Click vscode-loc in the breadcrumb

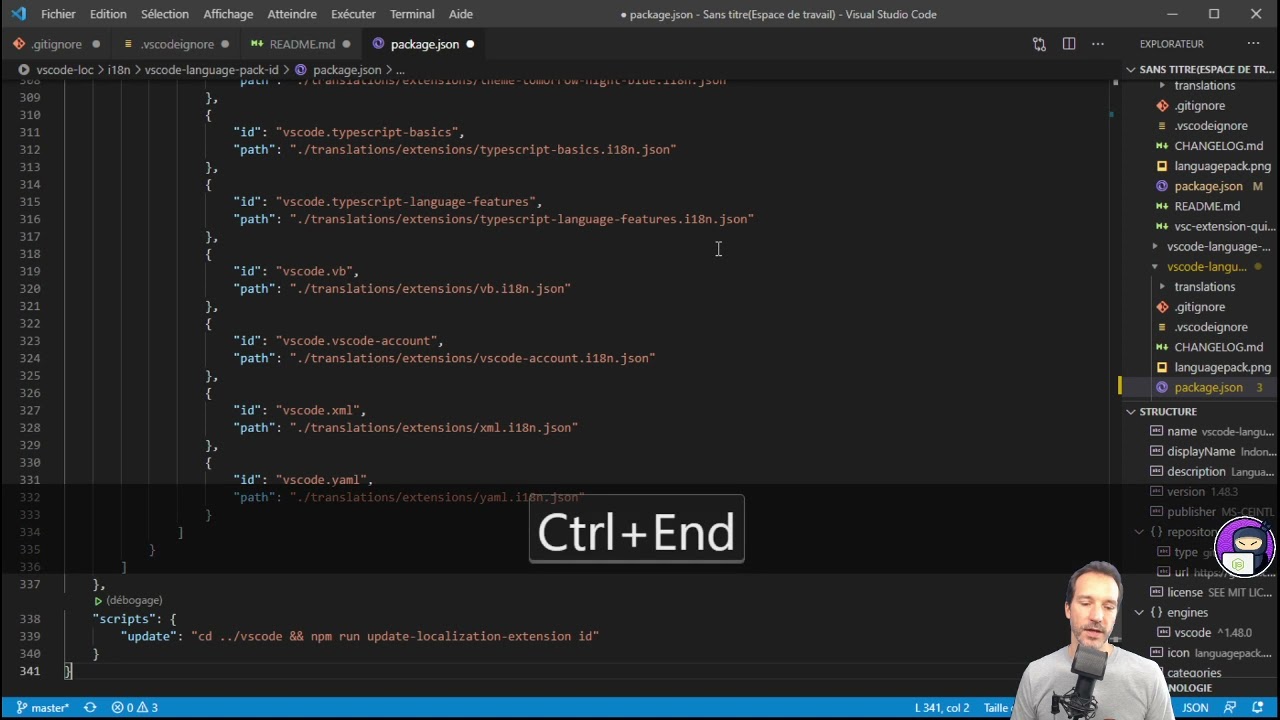pos(64,70)
